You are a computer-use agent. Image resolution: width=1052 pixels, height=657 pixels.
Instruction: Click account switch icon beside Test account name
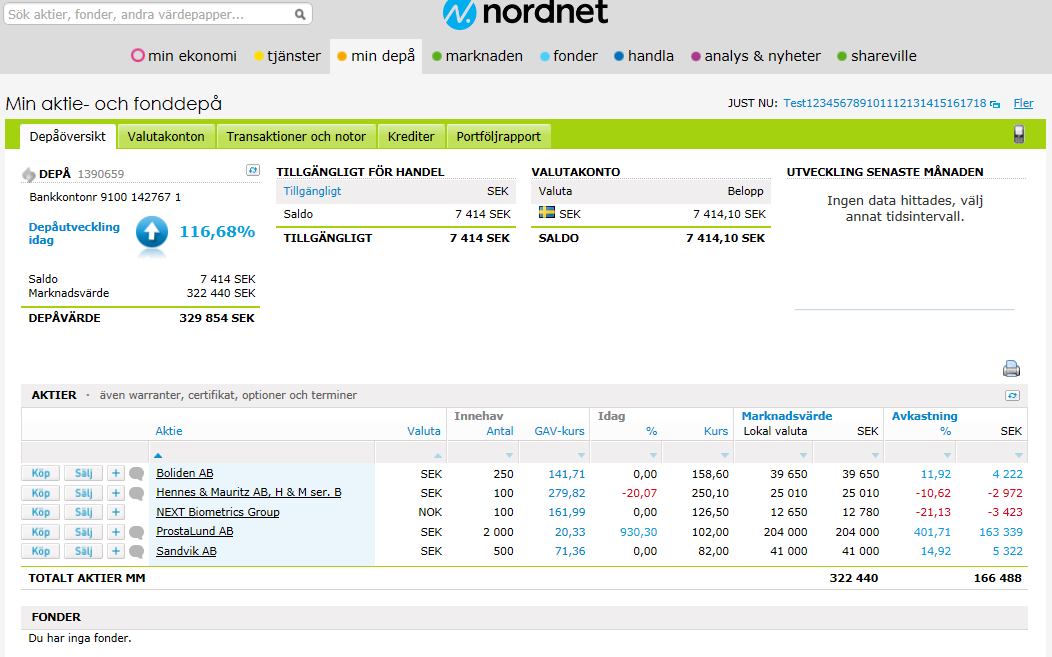pyautogui.click(x=995, y=104)
